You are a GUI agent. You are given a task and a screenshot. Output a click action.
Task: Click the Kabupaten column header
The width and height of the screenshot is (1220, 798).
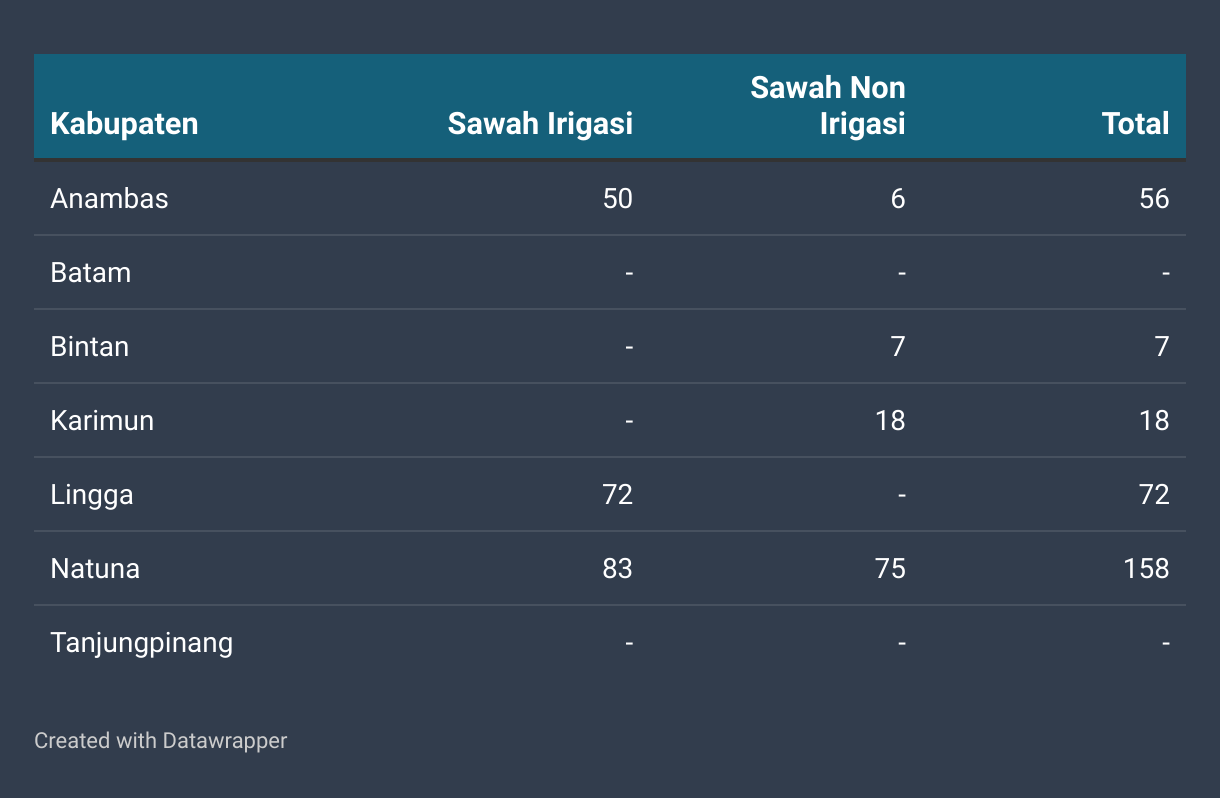124,124
